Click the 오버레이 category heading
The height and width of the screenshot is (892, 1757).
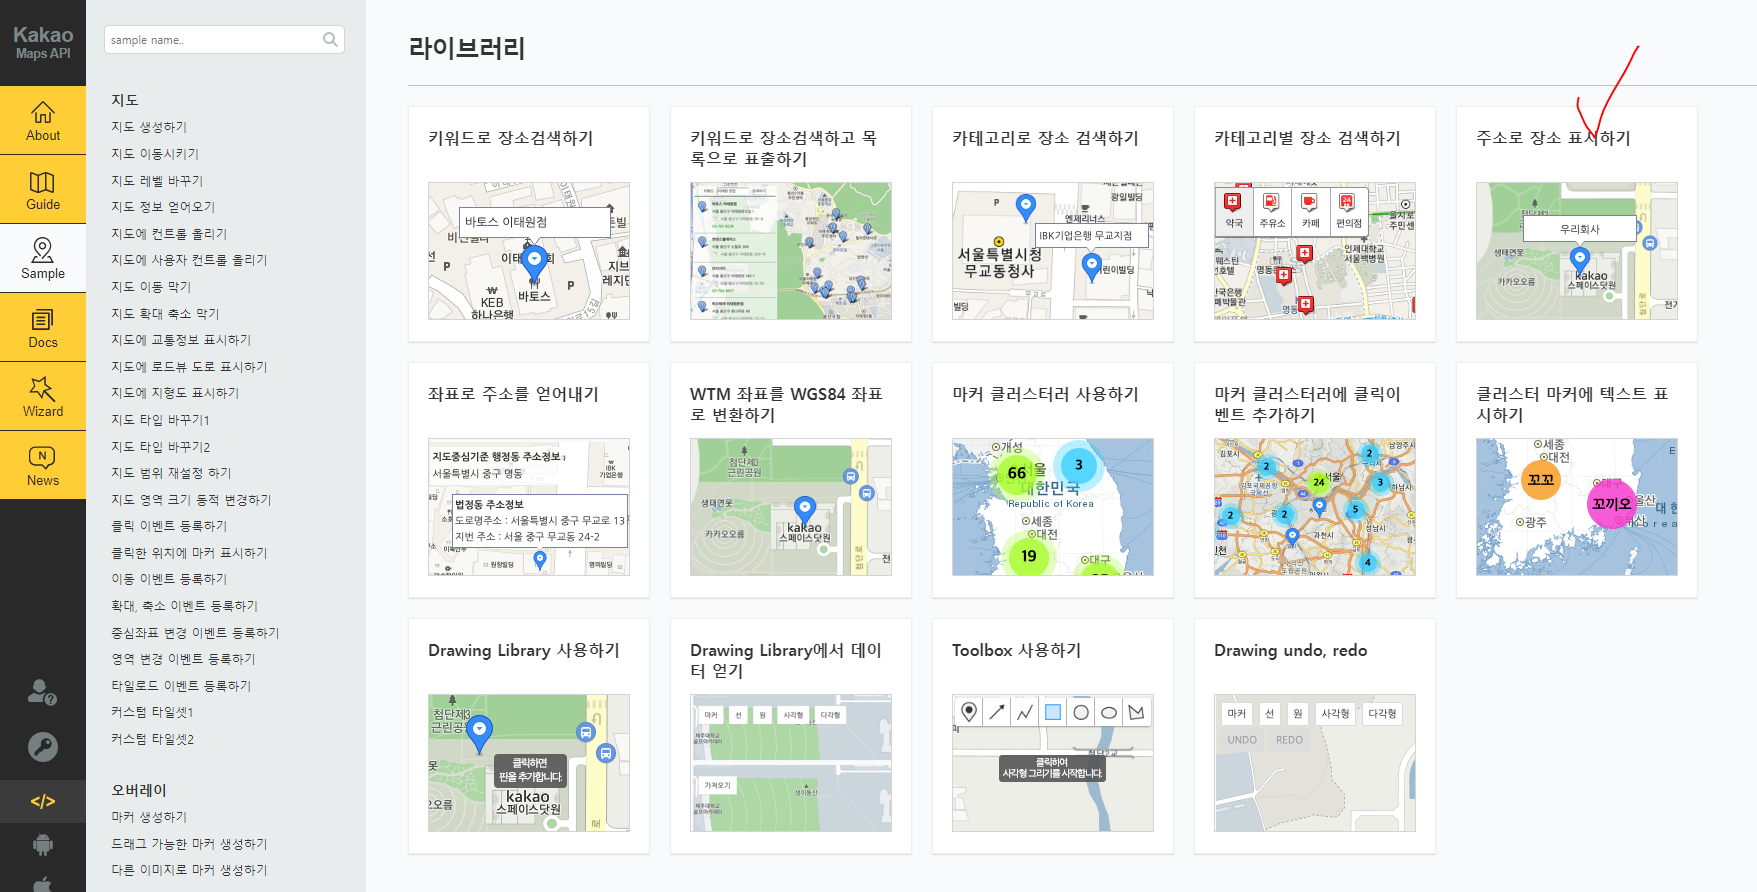pos(139,790)
